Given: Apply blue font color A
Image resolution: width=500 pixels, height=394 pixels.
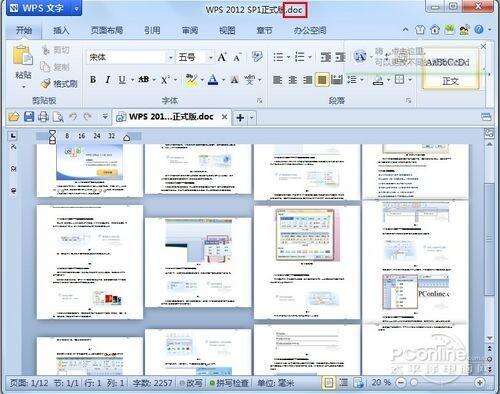Looking at the screenshot, I should pyautogui.click(x=213, y=80).
